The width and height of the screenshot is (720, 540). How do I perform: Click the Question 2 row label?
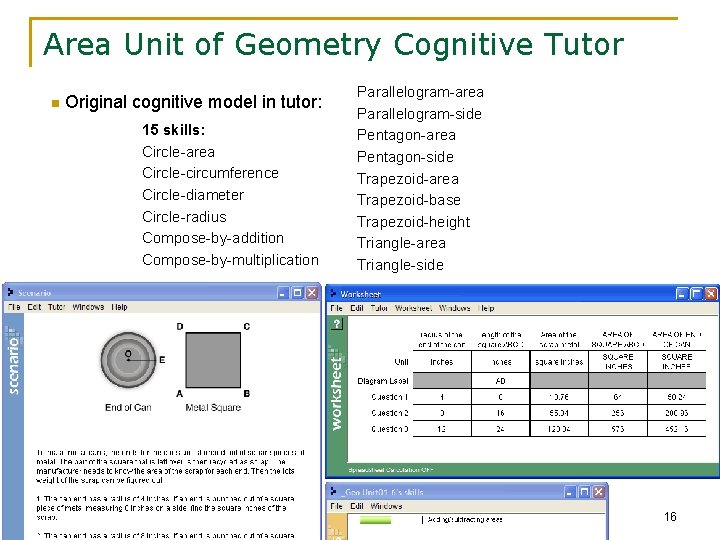pyautogui.click(x=390, y=413)
